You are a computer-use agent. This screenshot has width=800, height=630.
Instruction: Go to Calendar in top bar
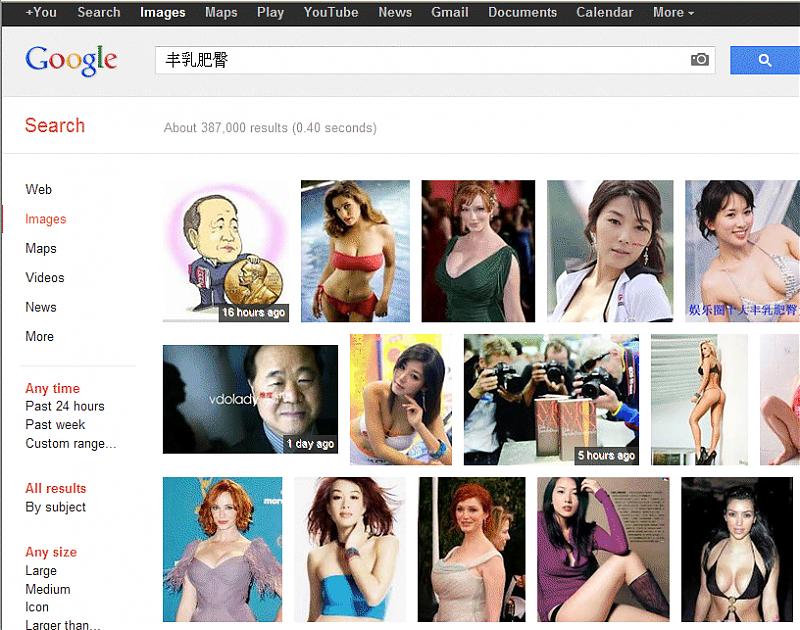coord(604,12)
